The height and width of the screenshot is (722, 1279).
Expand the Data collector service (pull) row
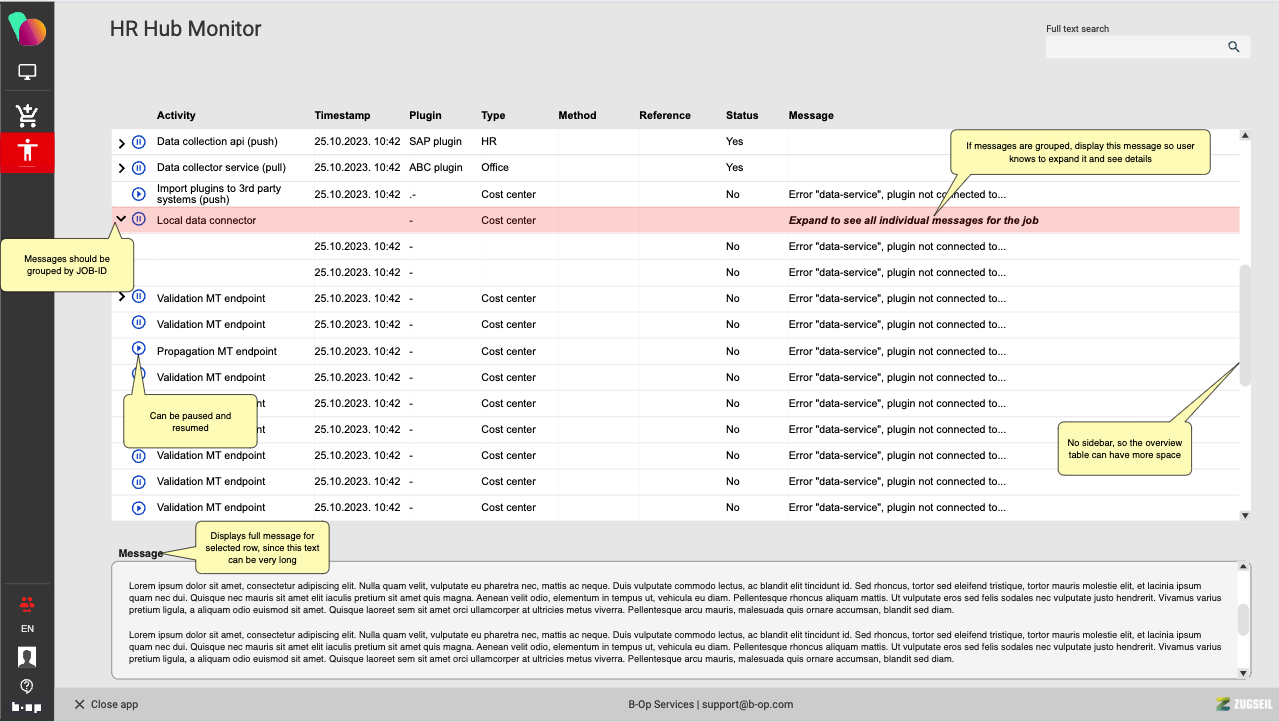(122, 168)
